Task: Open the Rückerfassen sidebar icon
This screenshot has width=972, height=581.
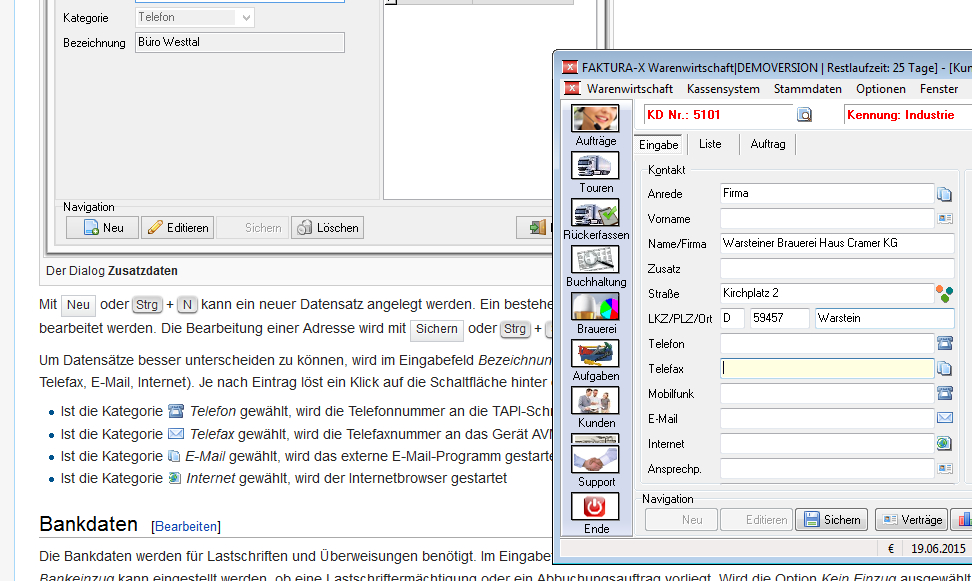Action: click(x=595, y=213)
